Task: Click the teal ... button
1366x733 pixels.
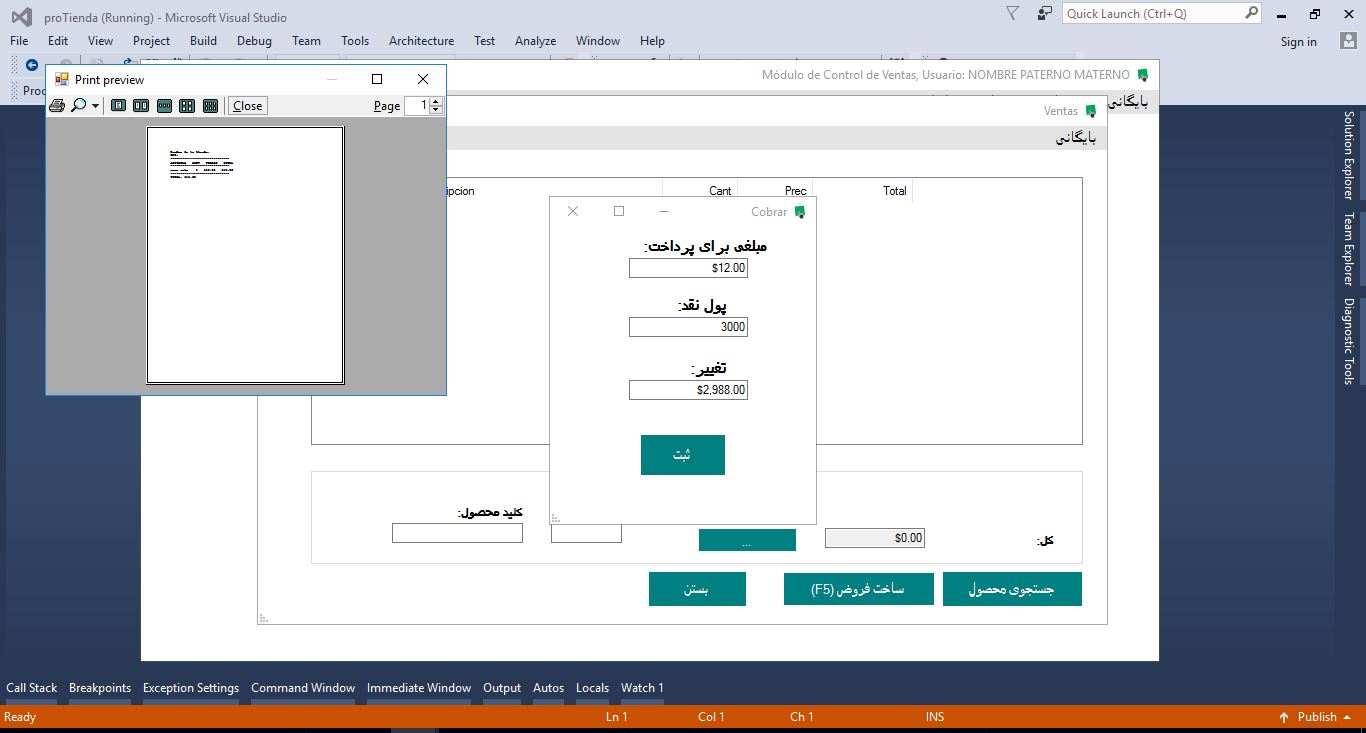Action: coord(747,541)
